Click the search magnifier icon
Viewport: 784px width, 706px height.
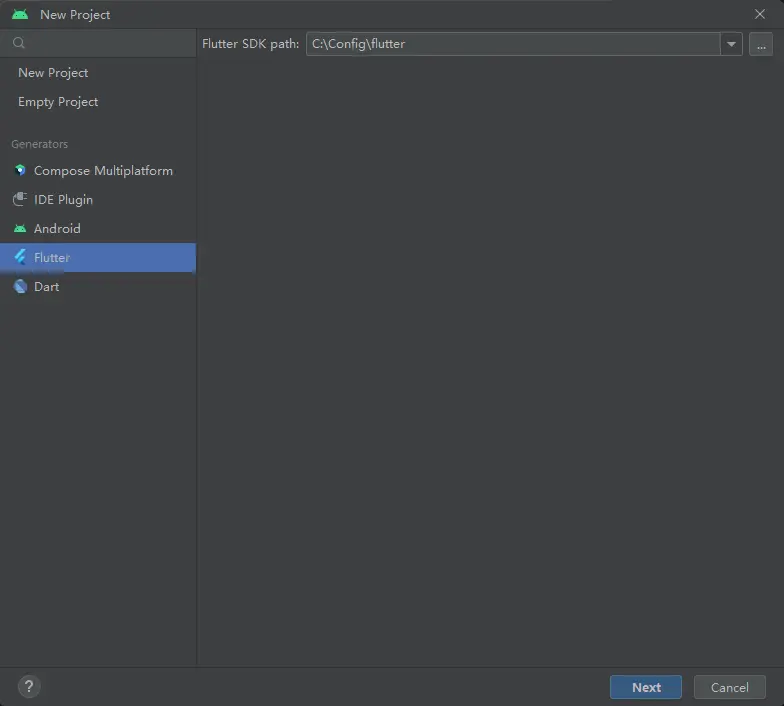click(18, 43)
